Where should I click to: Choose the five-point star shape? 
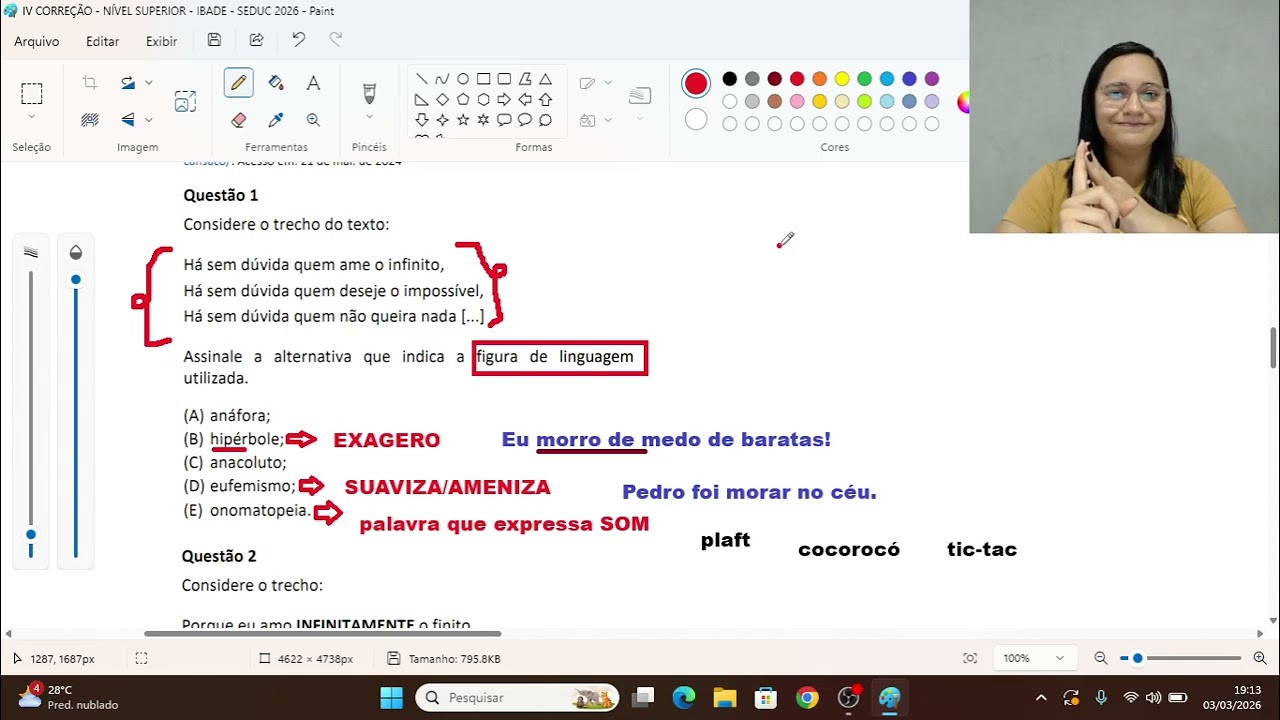[463, 120]
